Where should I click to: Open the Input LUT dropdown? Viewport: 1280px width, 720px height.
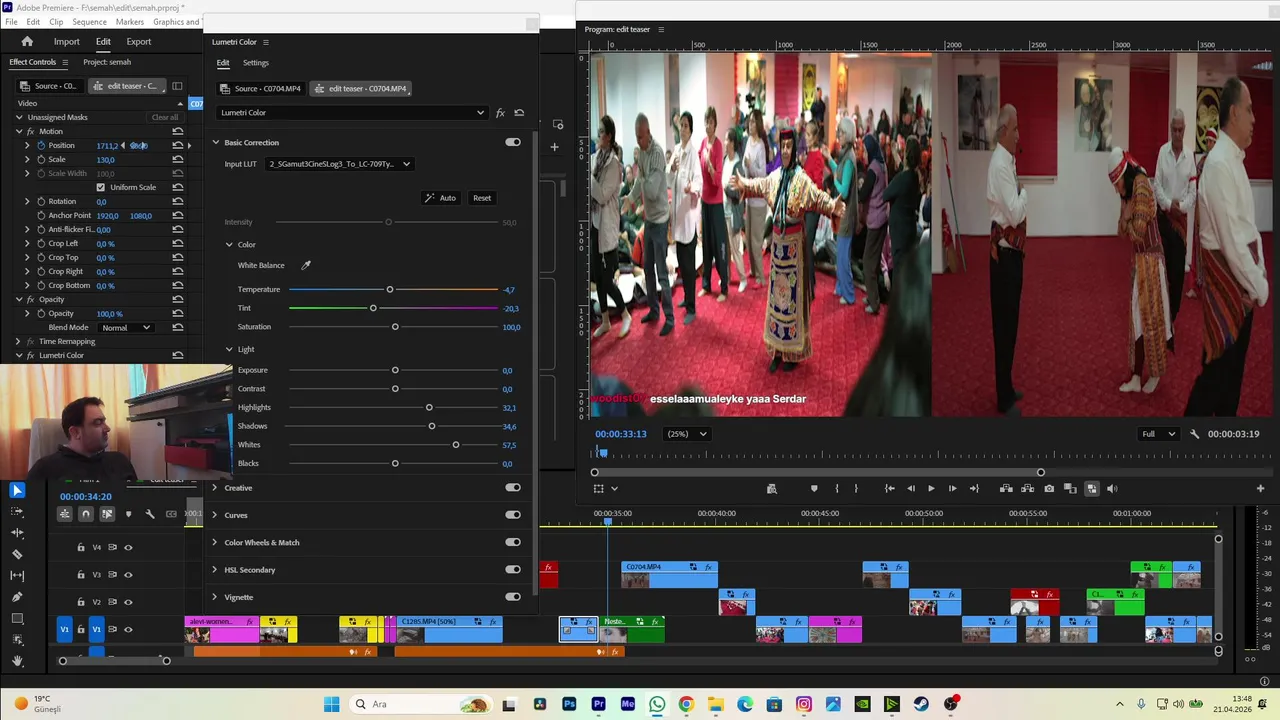point(340,164)
